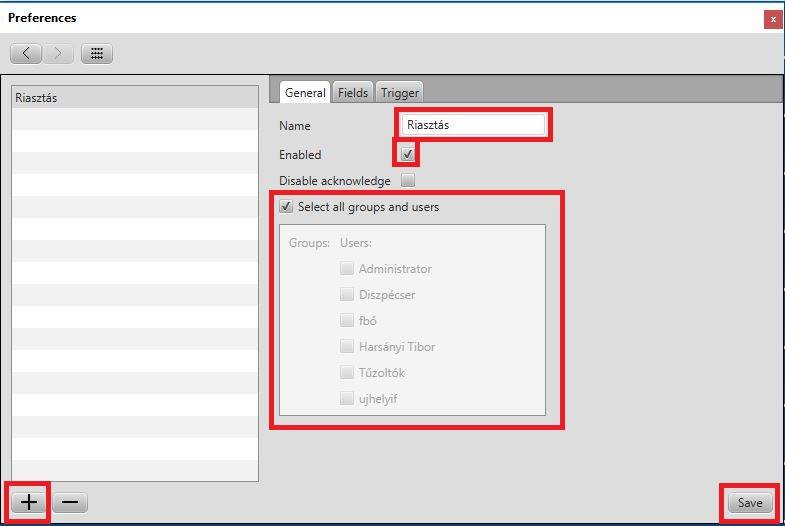Add new entry with plus button
The height and width of the screenshot is (526, 785).
click(29, 502)
